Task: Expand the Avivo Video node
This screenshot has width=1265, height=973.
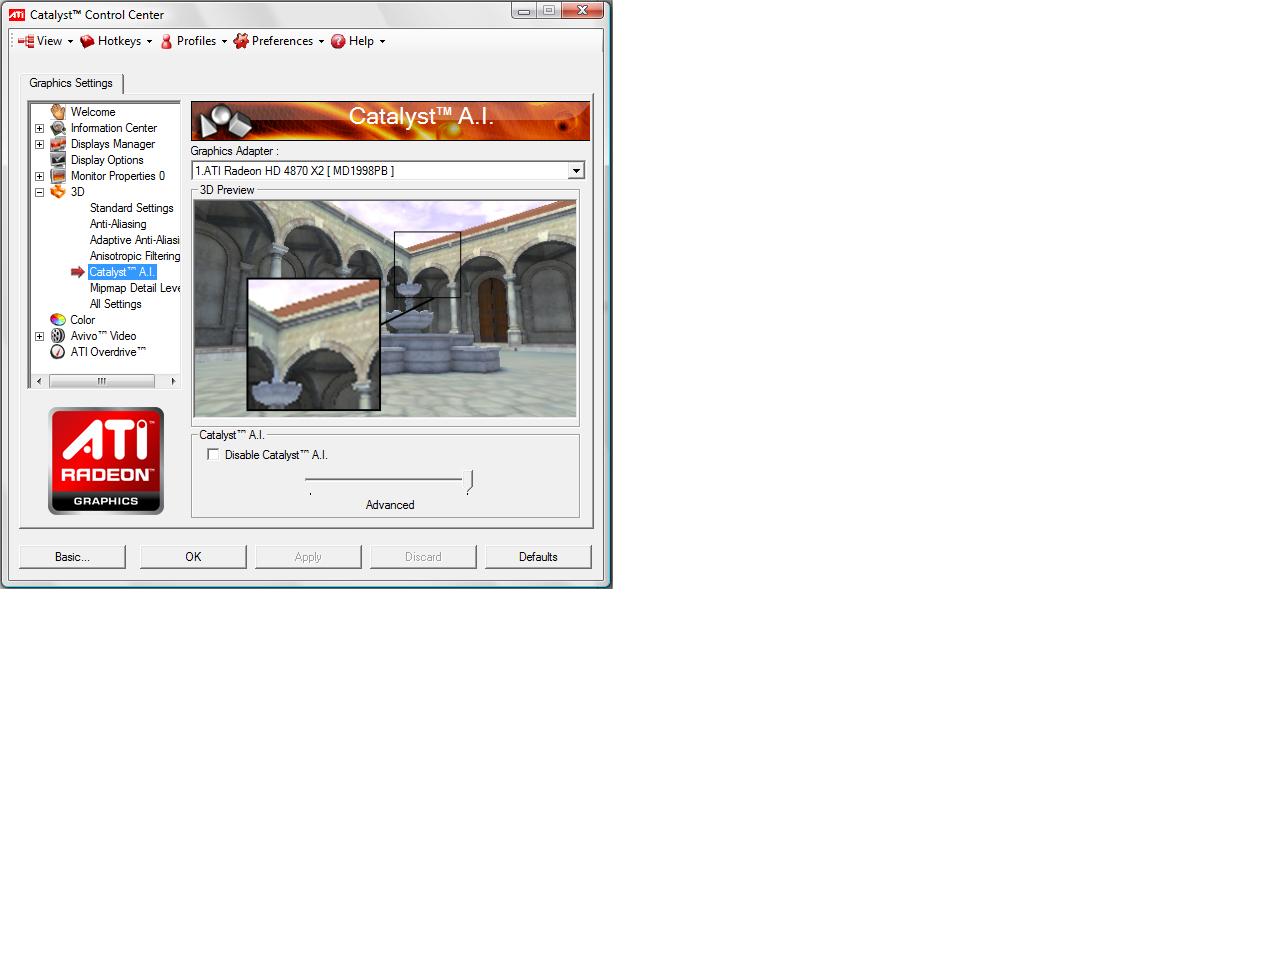Action: click(39, 336)
